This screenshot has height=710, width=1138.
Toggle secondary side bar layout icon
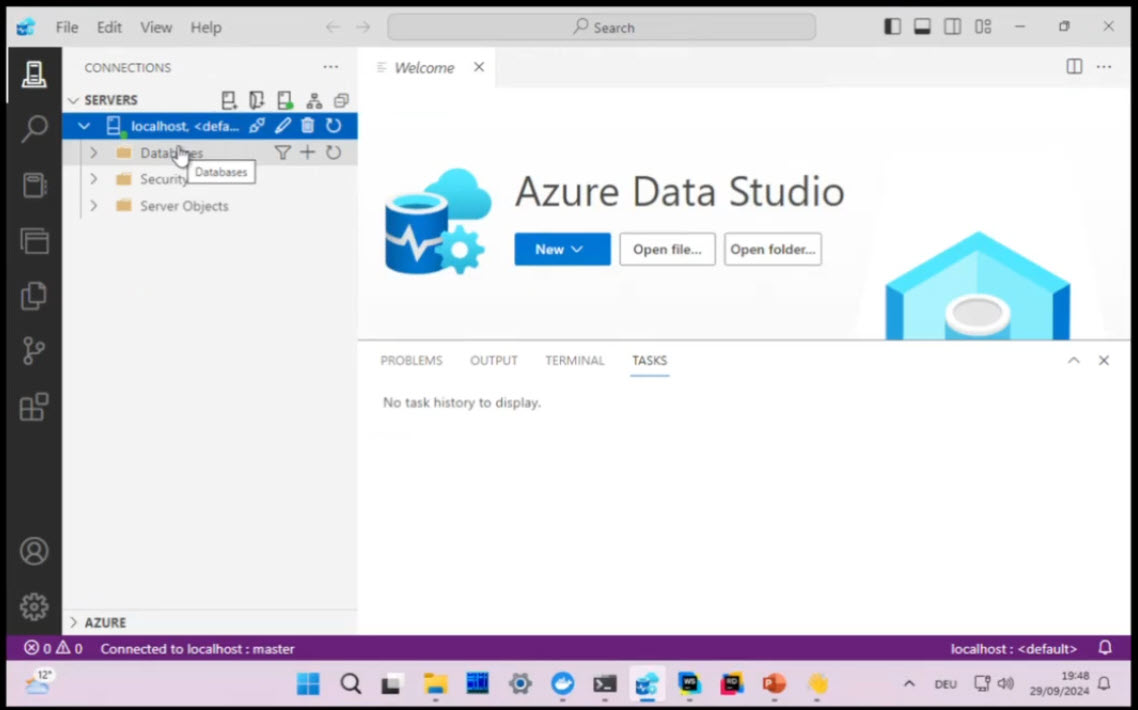(x=952, y=27)
